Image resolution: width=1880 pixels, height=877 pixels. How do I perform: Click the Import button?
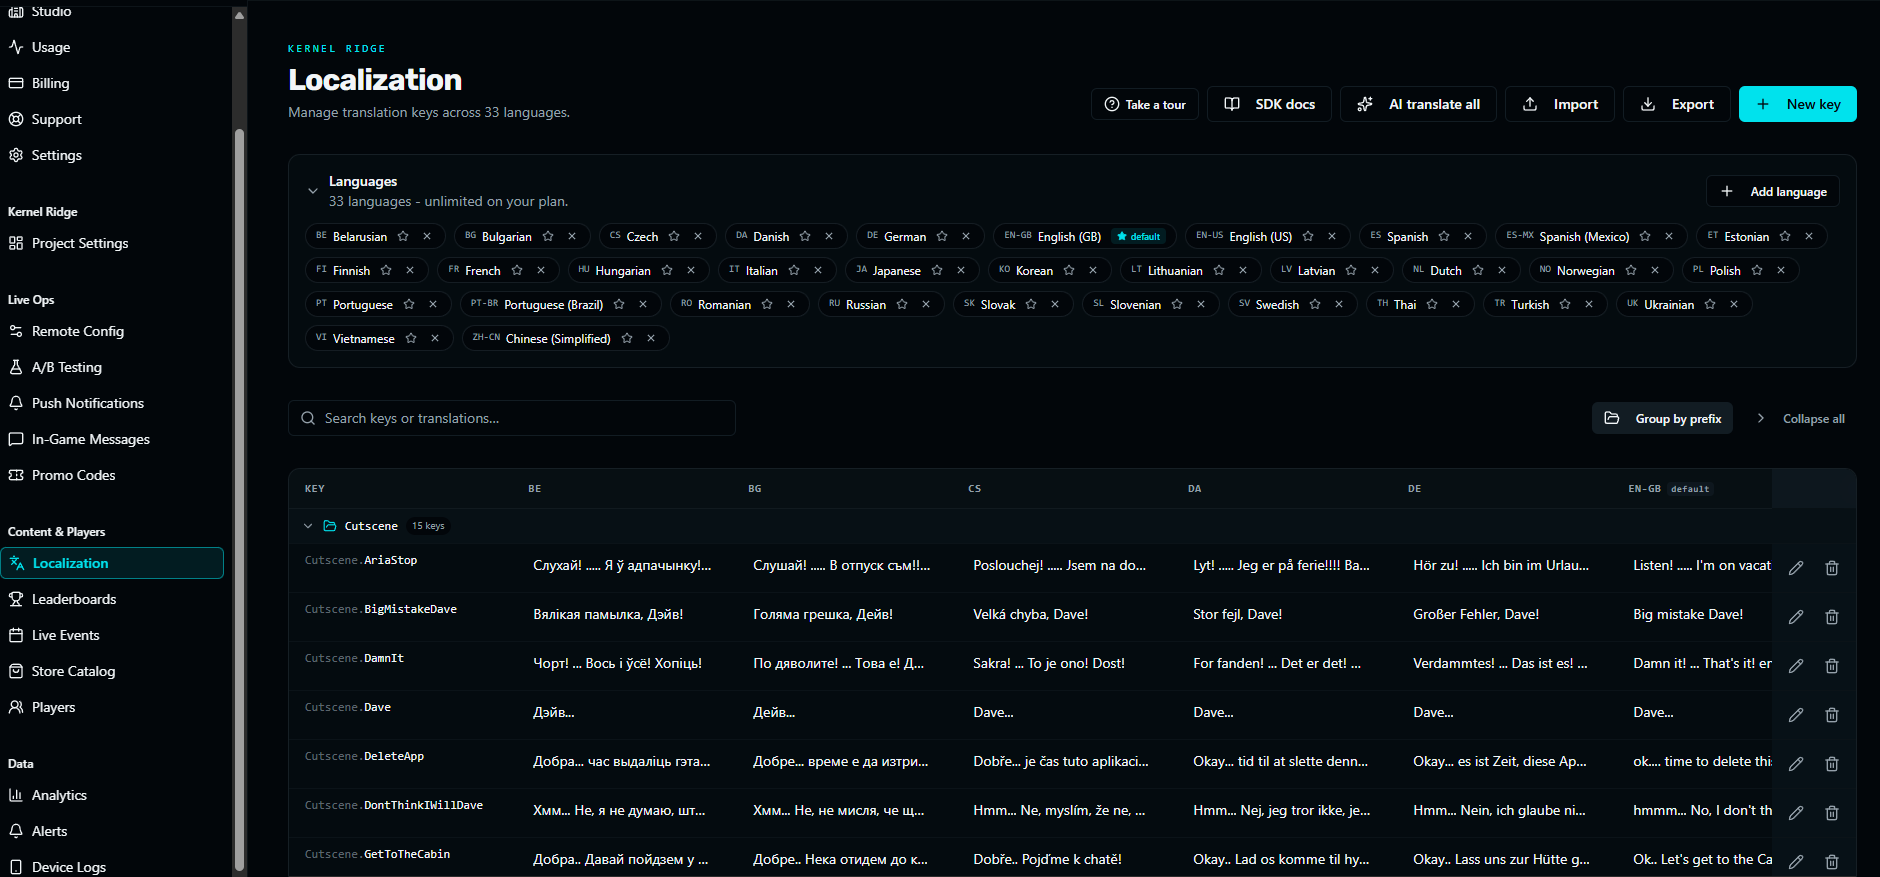pyautogui.click(x=1560, y=104)
